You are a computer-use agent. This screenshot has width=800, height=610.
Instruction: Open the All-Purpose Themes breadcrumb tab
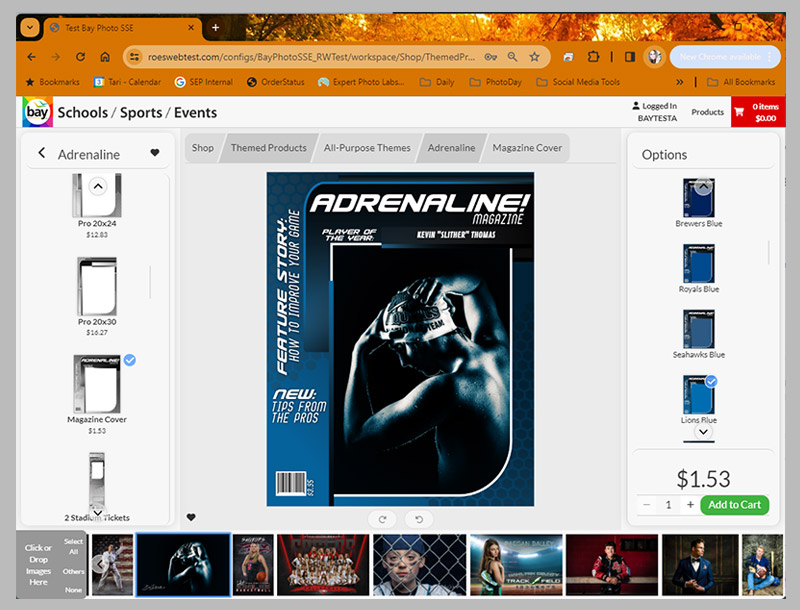click(366, 148)
